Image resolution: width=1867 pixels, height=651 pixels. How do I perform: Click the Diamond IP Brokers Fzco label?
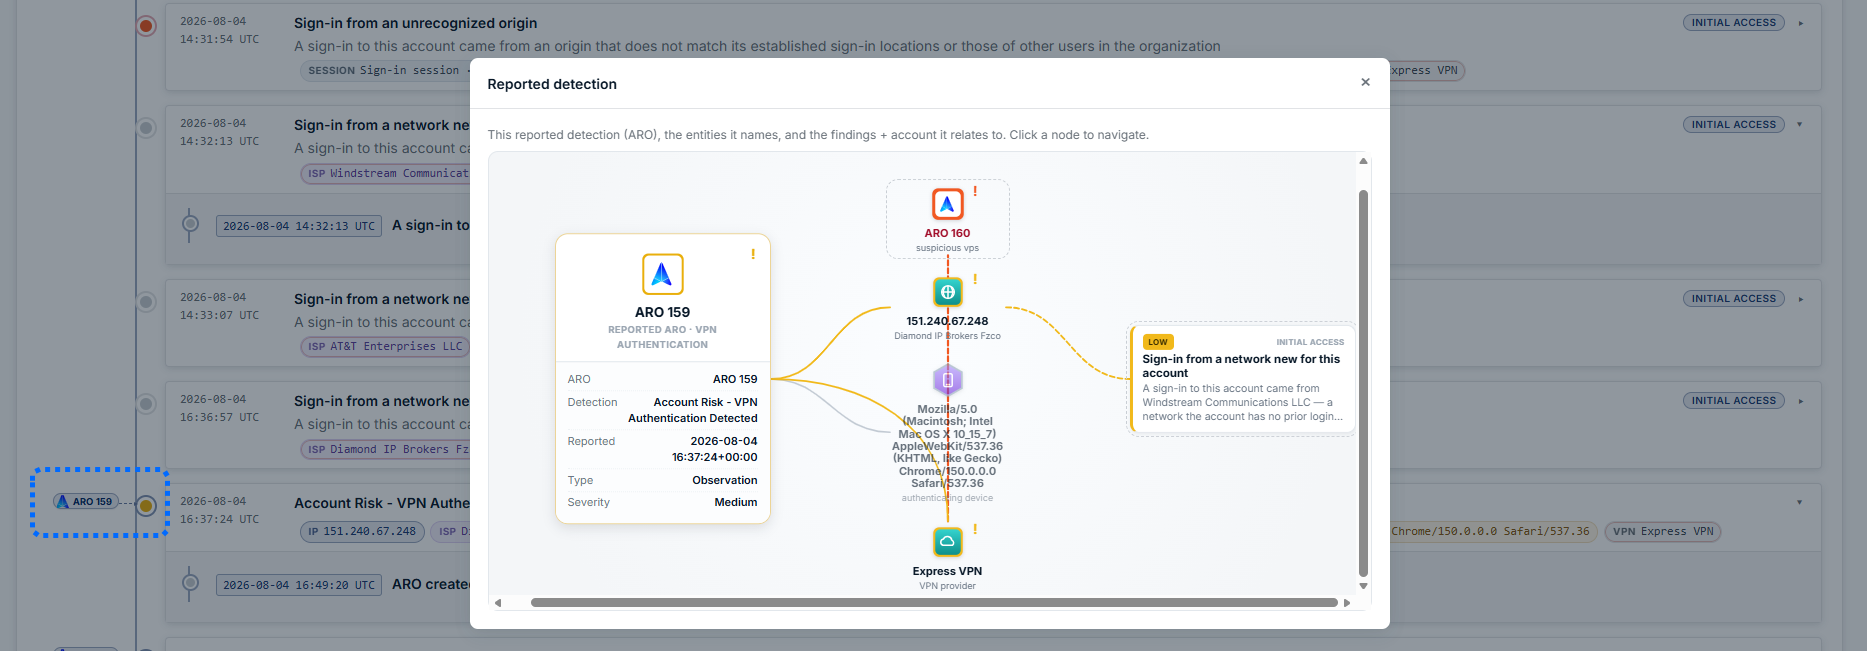coord(947,336)
